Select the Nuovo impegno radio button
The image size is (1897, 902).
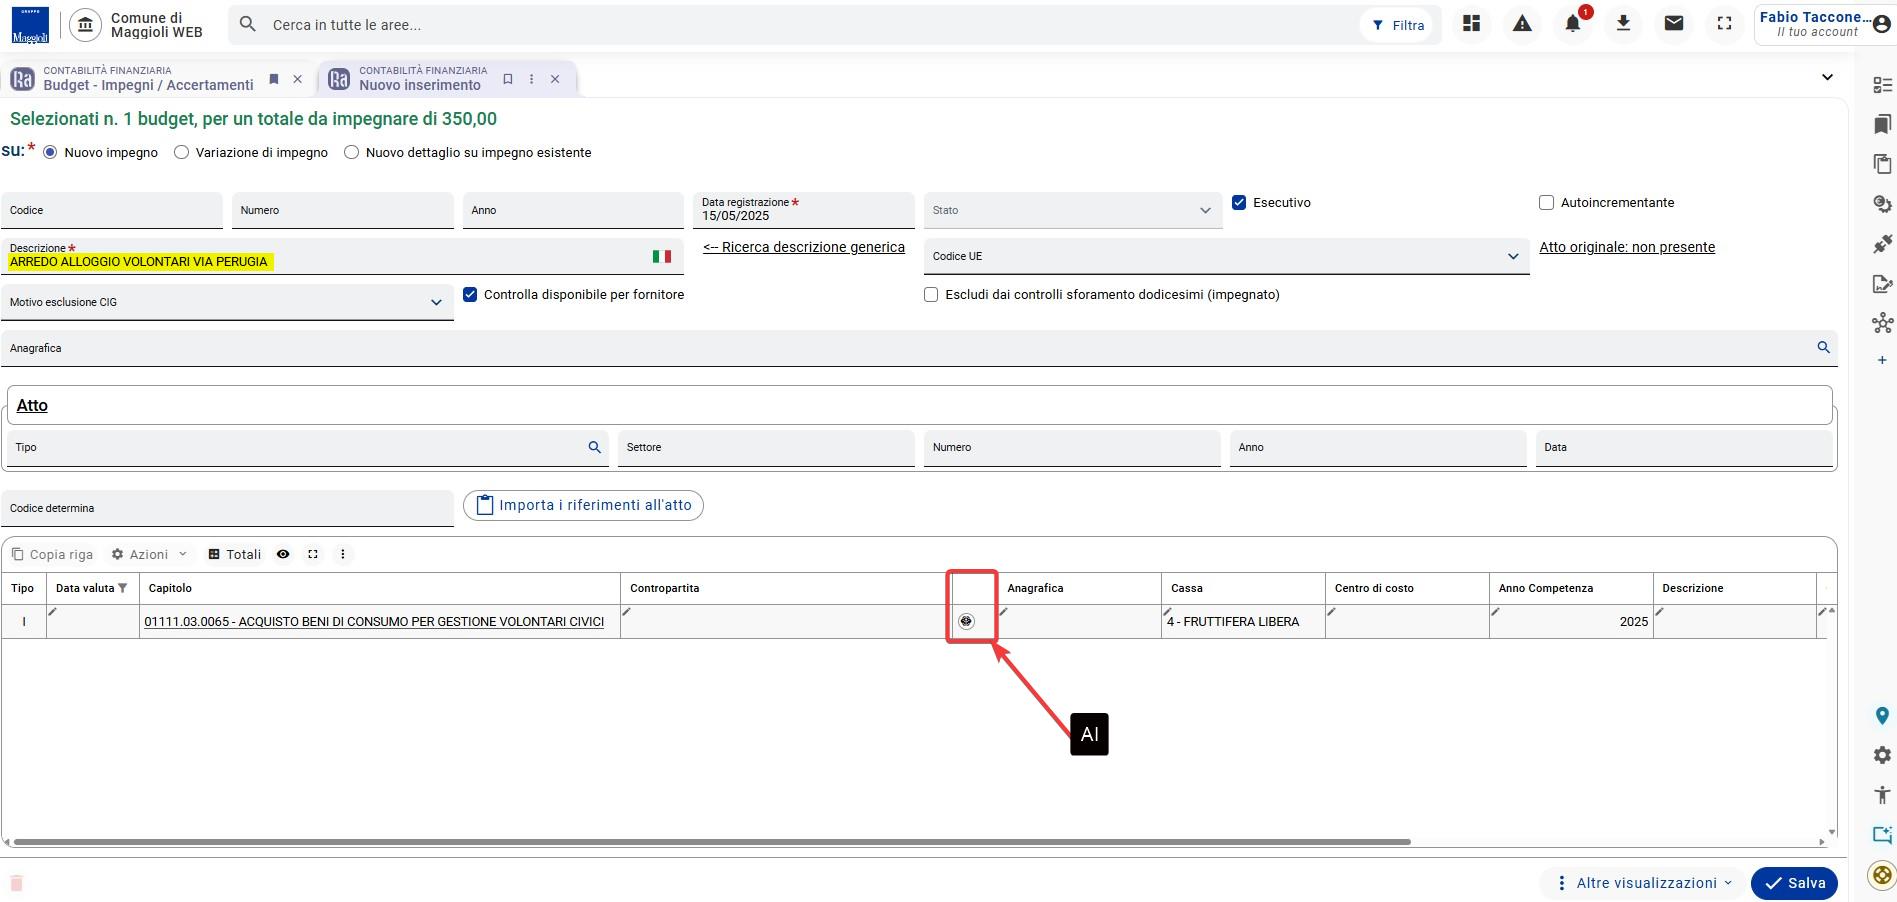pyautogui.click(x=50, y=152)
